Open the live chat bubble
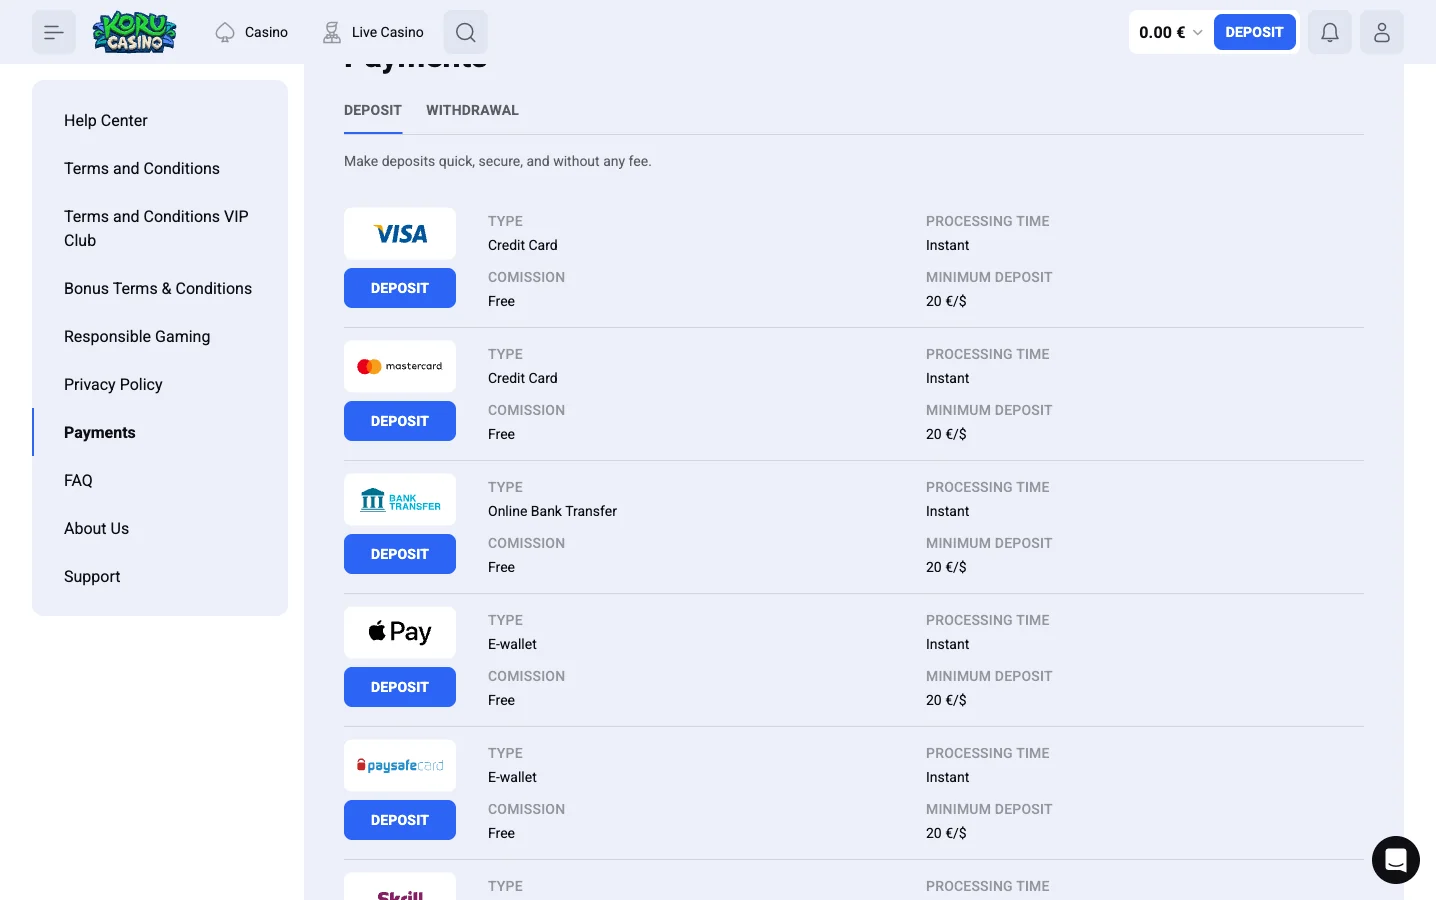 (x=1396, y=860)
